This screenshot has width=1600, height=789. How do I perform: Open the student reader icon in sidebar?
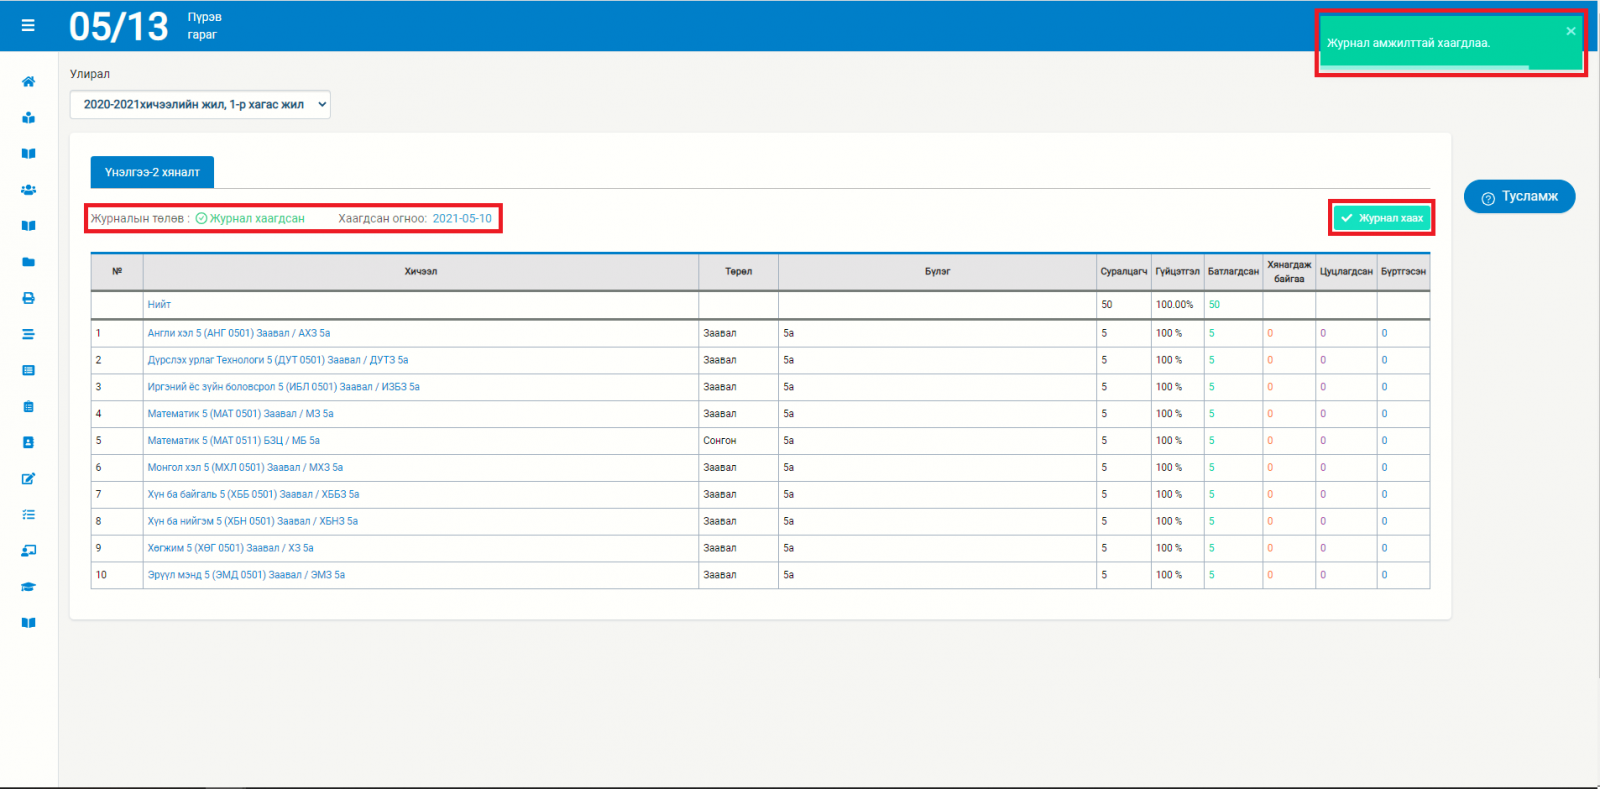click(x=28, y=117)
